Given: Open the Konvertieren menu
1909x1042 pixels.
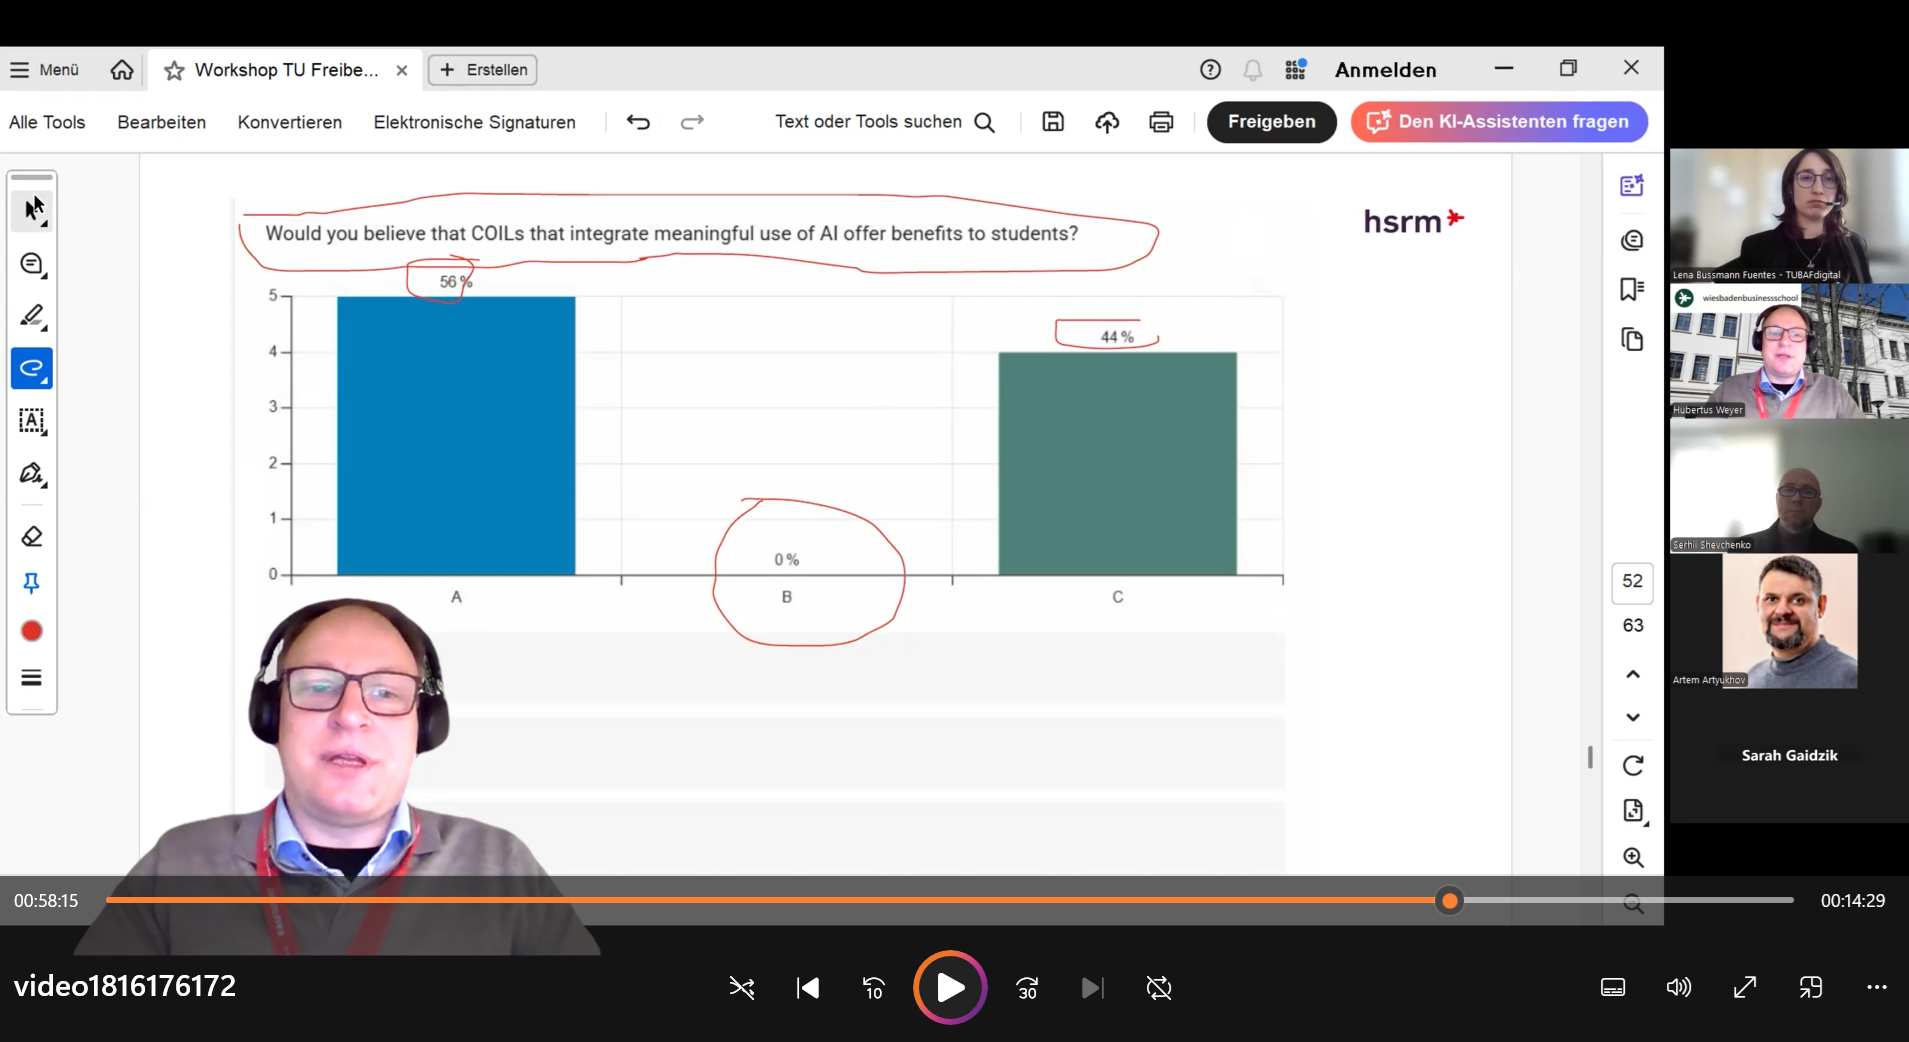Looking at the screenshot, I should click(x=289, y=122).
